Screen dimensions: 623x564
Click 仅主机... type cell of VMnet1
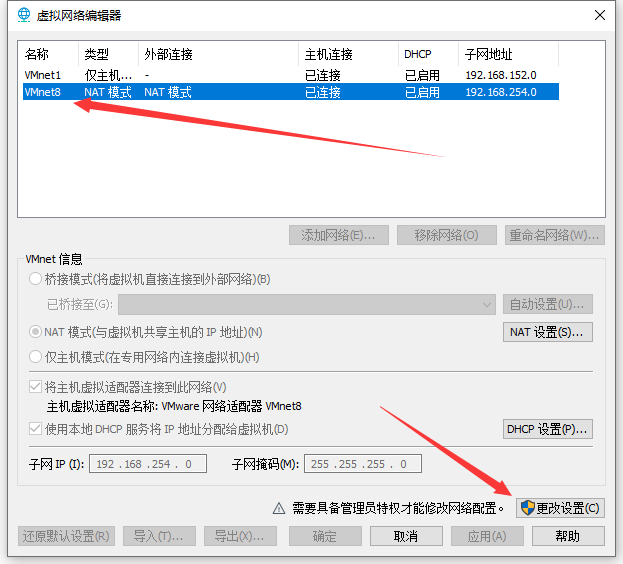click(x=108, y=75)
